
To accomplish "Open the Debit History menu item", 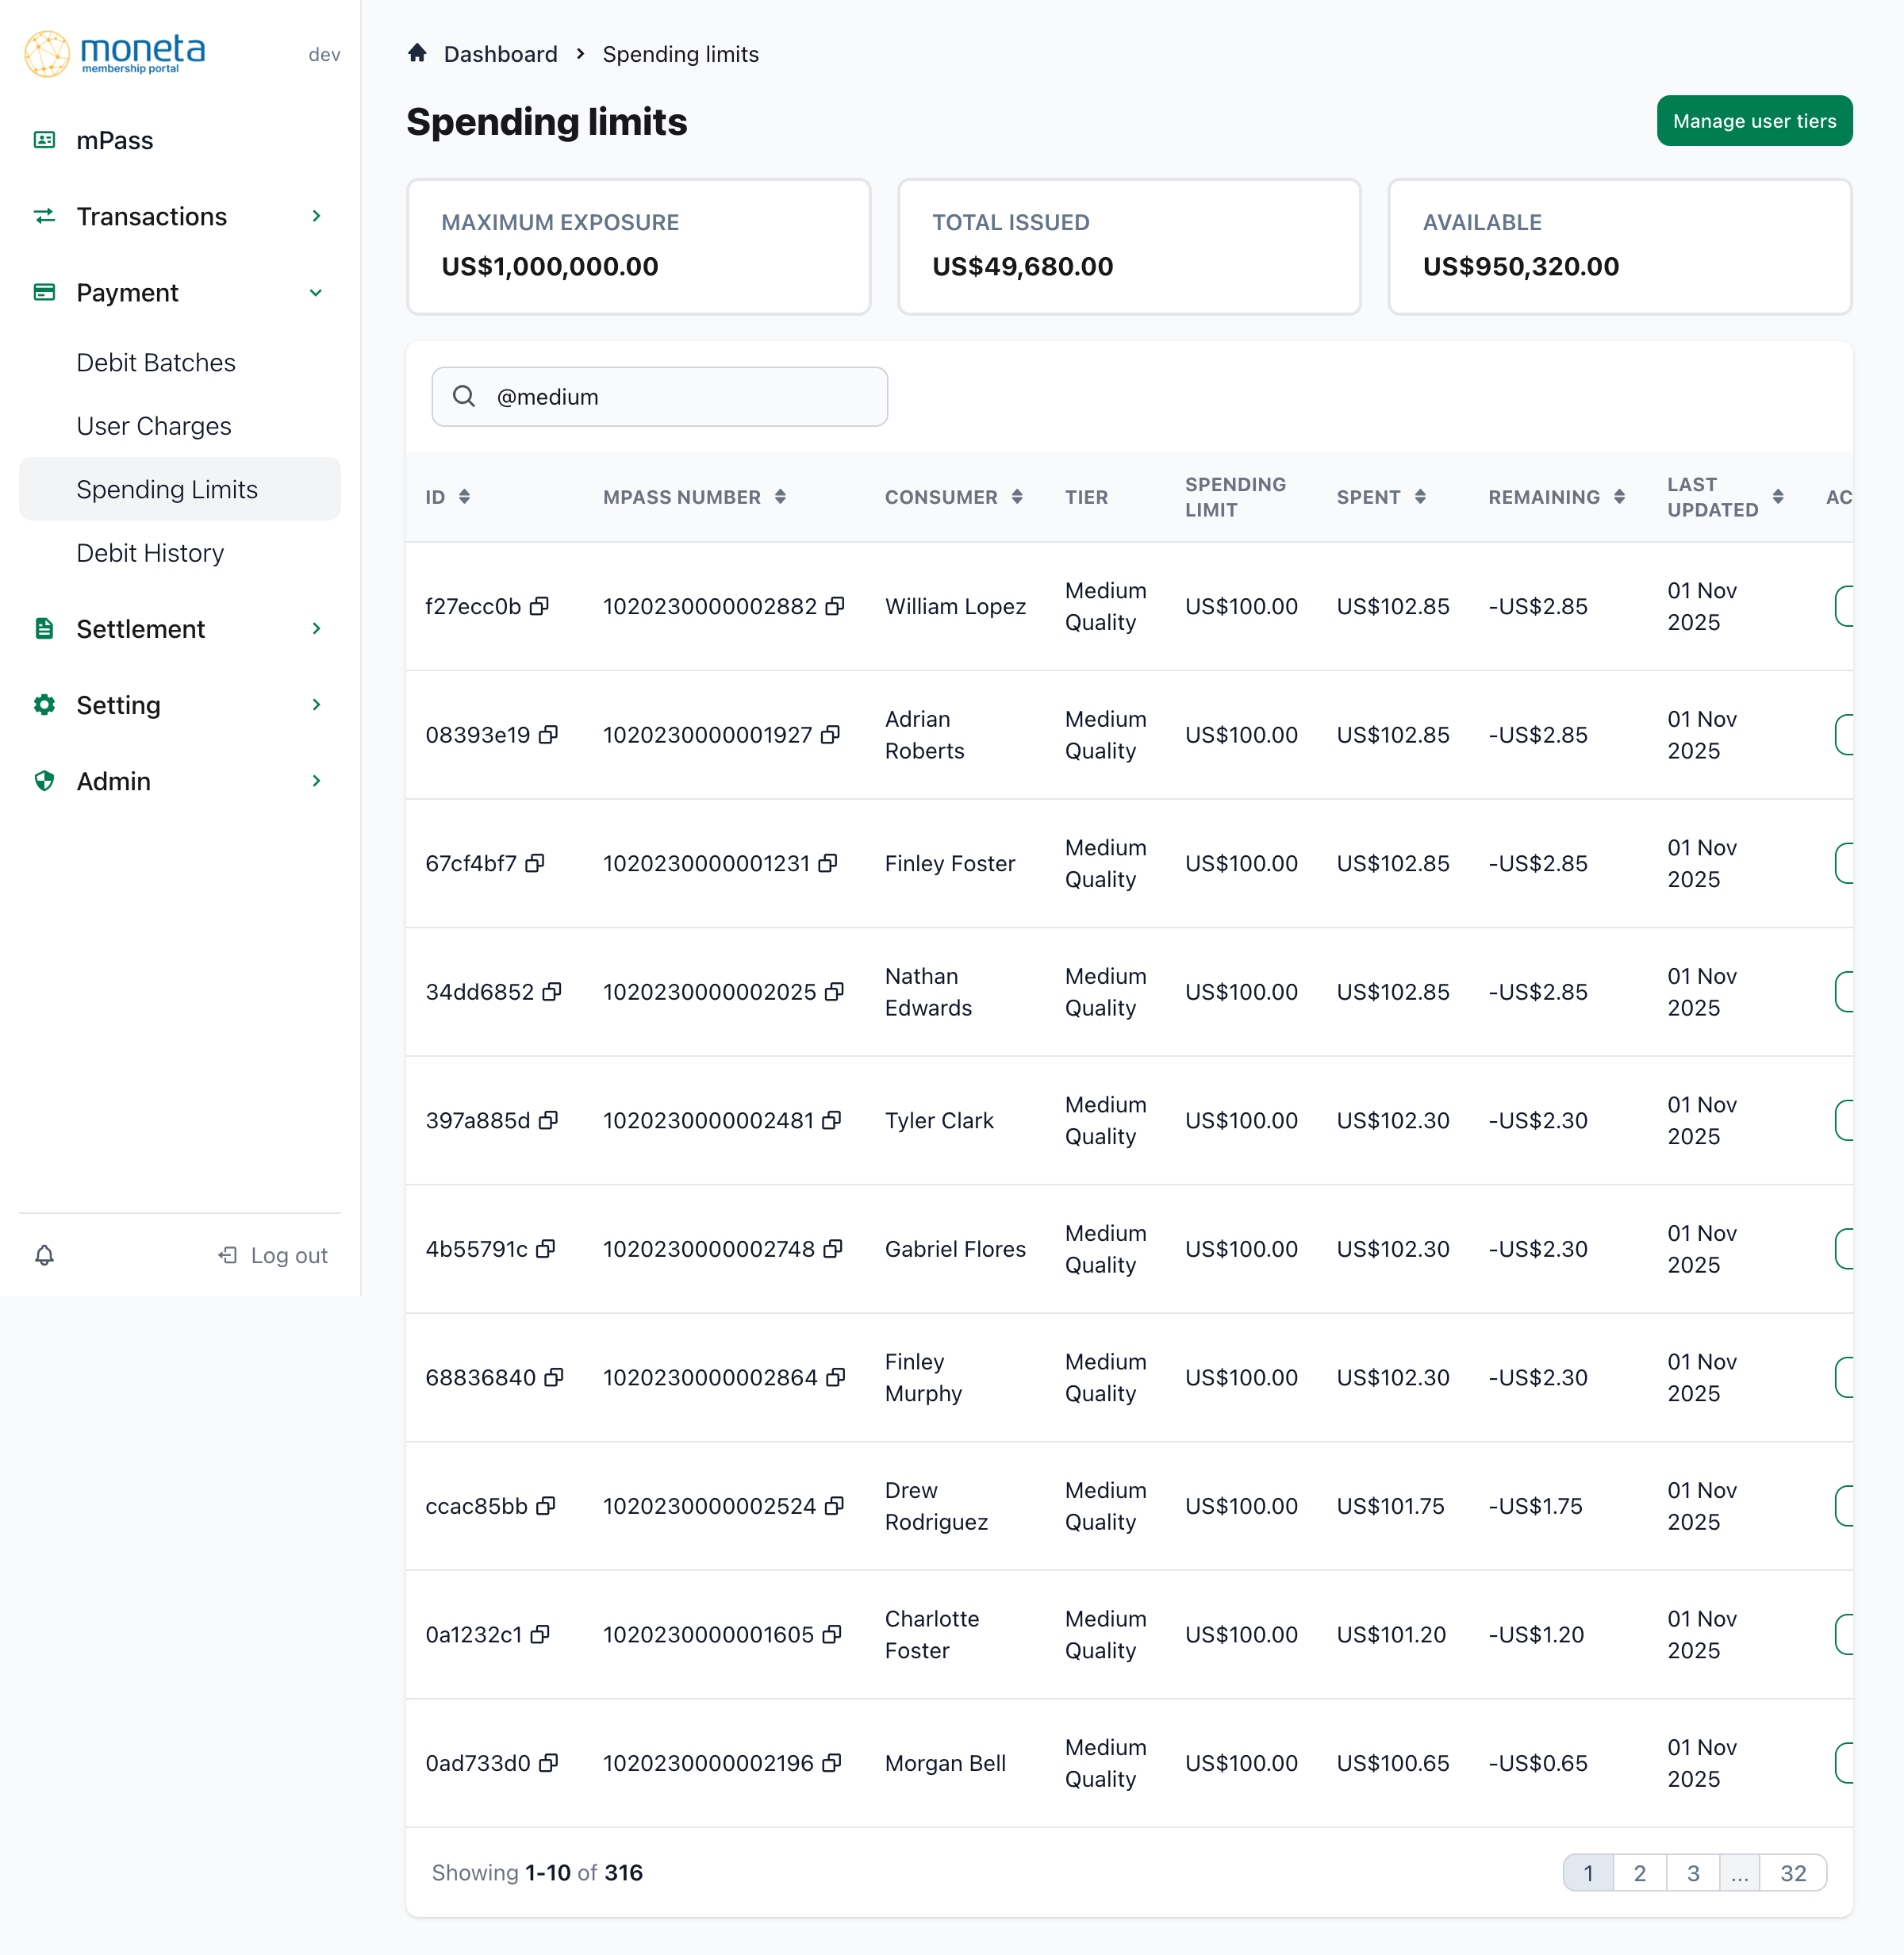I will click(150, 553).
